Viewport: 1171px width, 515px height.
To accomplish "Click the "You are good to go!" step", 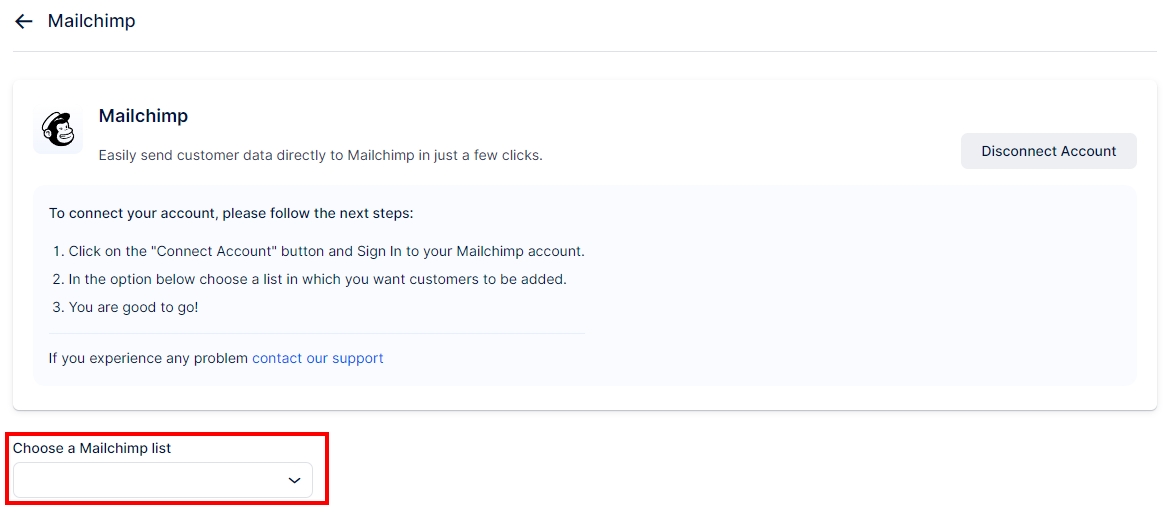I will click(133, 307).
